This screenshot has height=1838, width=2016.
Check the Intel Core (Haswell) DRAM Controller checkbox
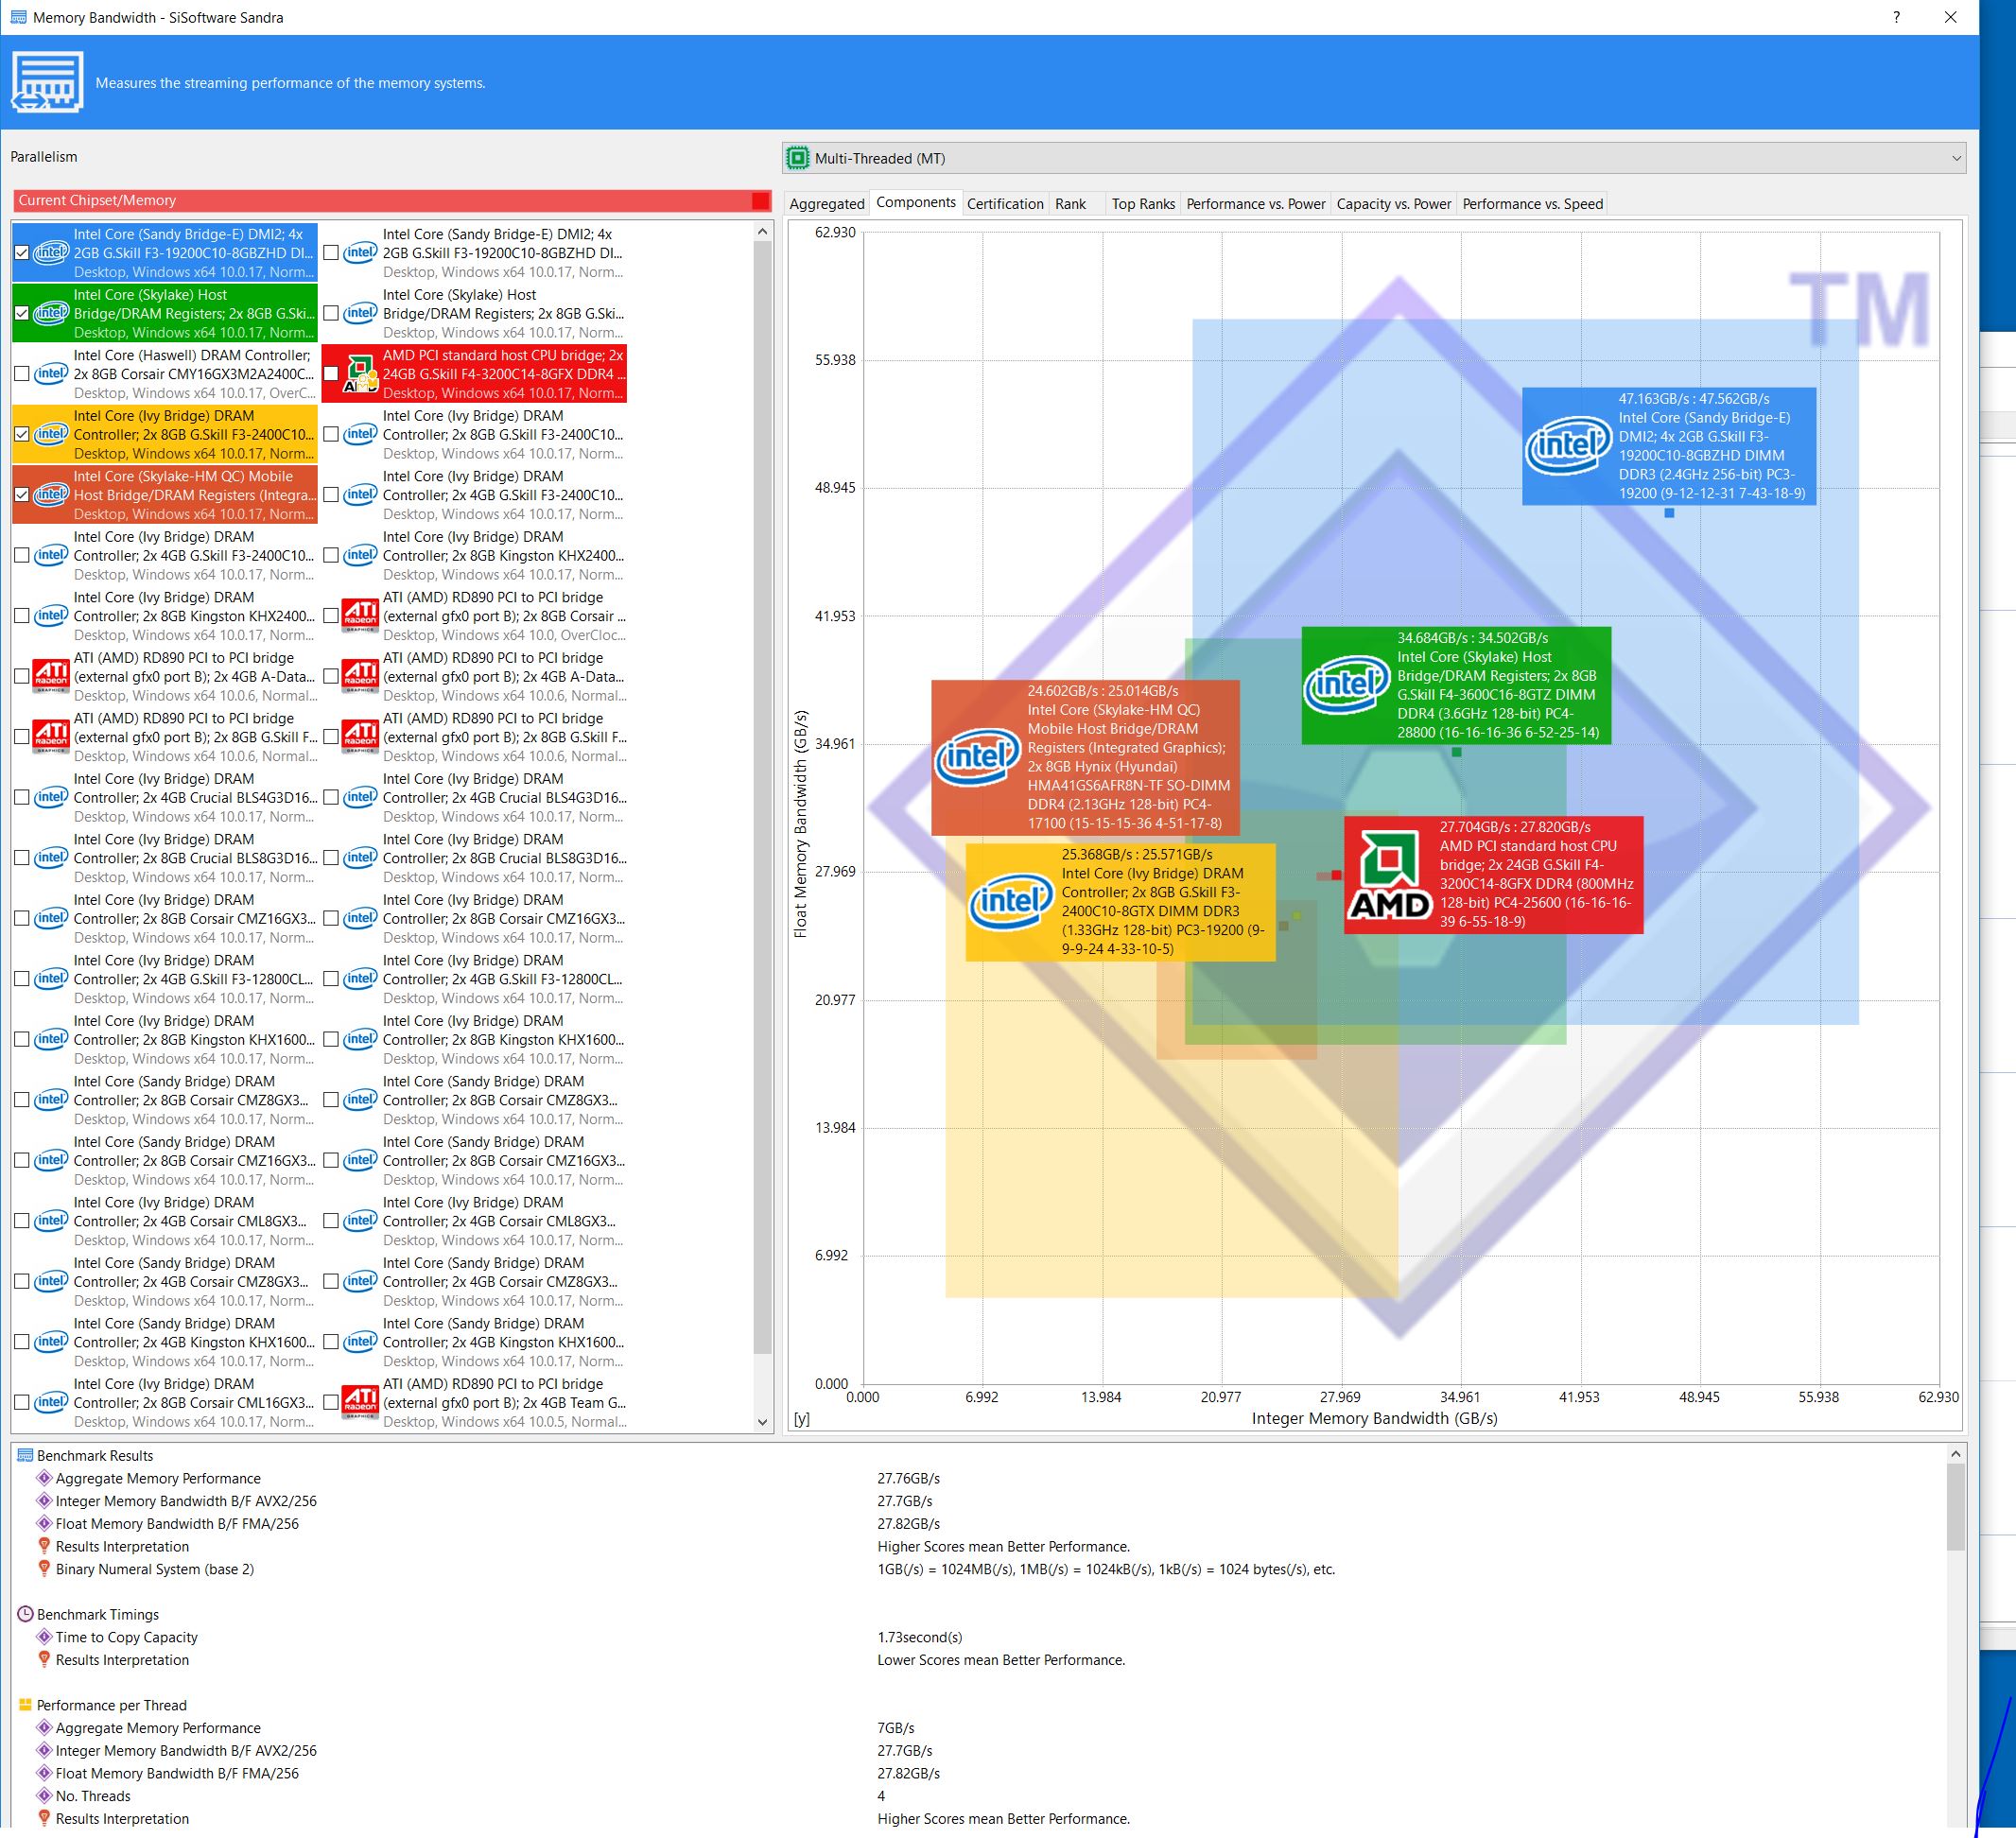click(x=22, y=374)
